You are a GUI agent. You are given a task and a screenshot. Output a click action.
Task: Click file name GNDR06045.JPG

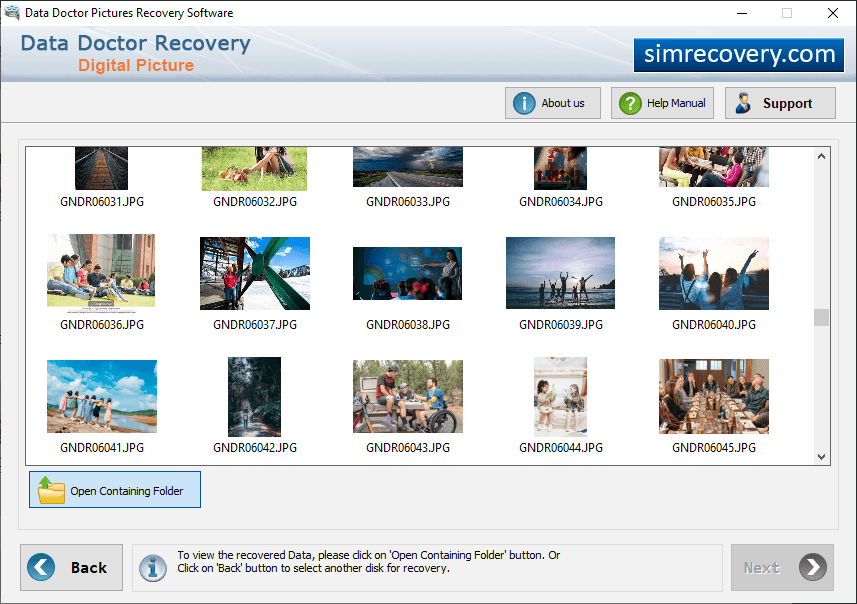[x=714, y=448]
